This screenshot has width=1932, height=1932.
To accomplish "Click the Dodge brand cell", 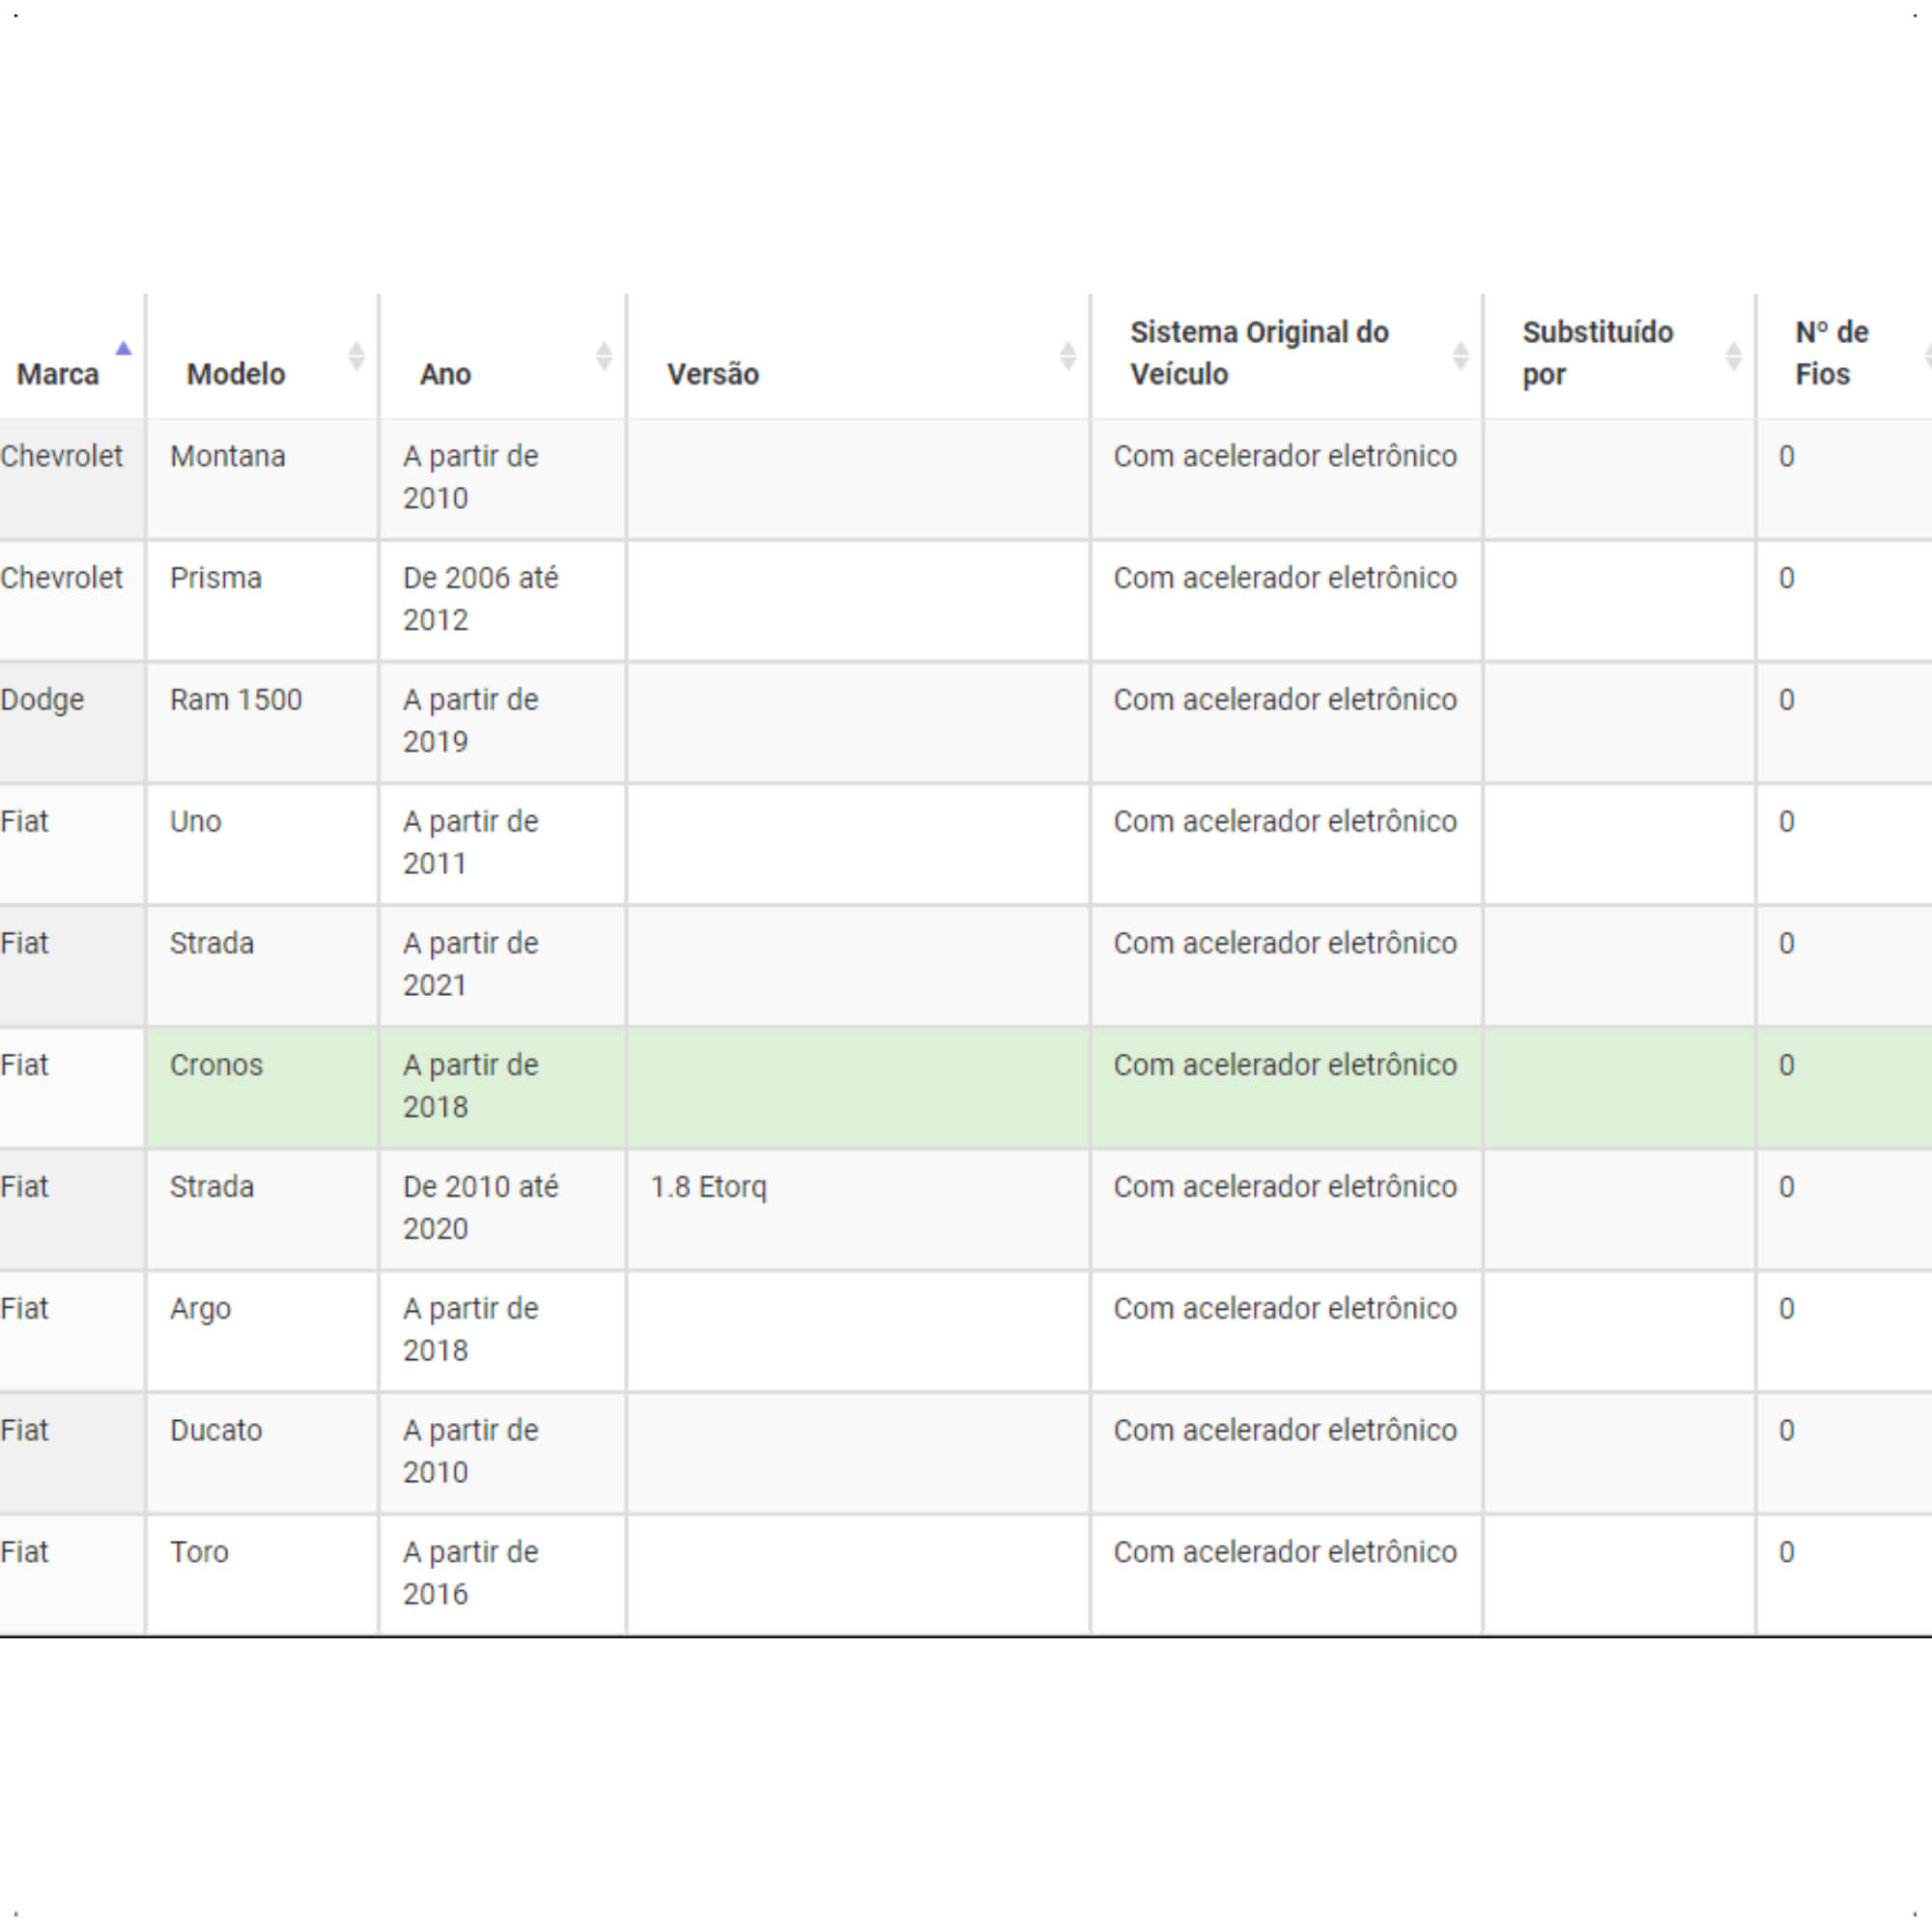I will [72, 722].
